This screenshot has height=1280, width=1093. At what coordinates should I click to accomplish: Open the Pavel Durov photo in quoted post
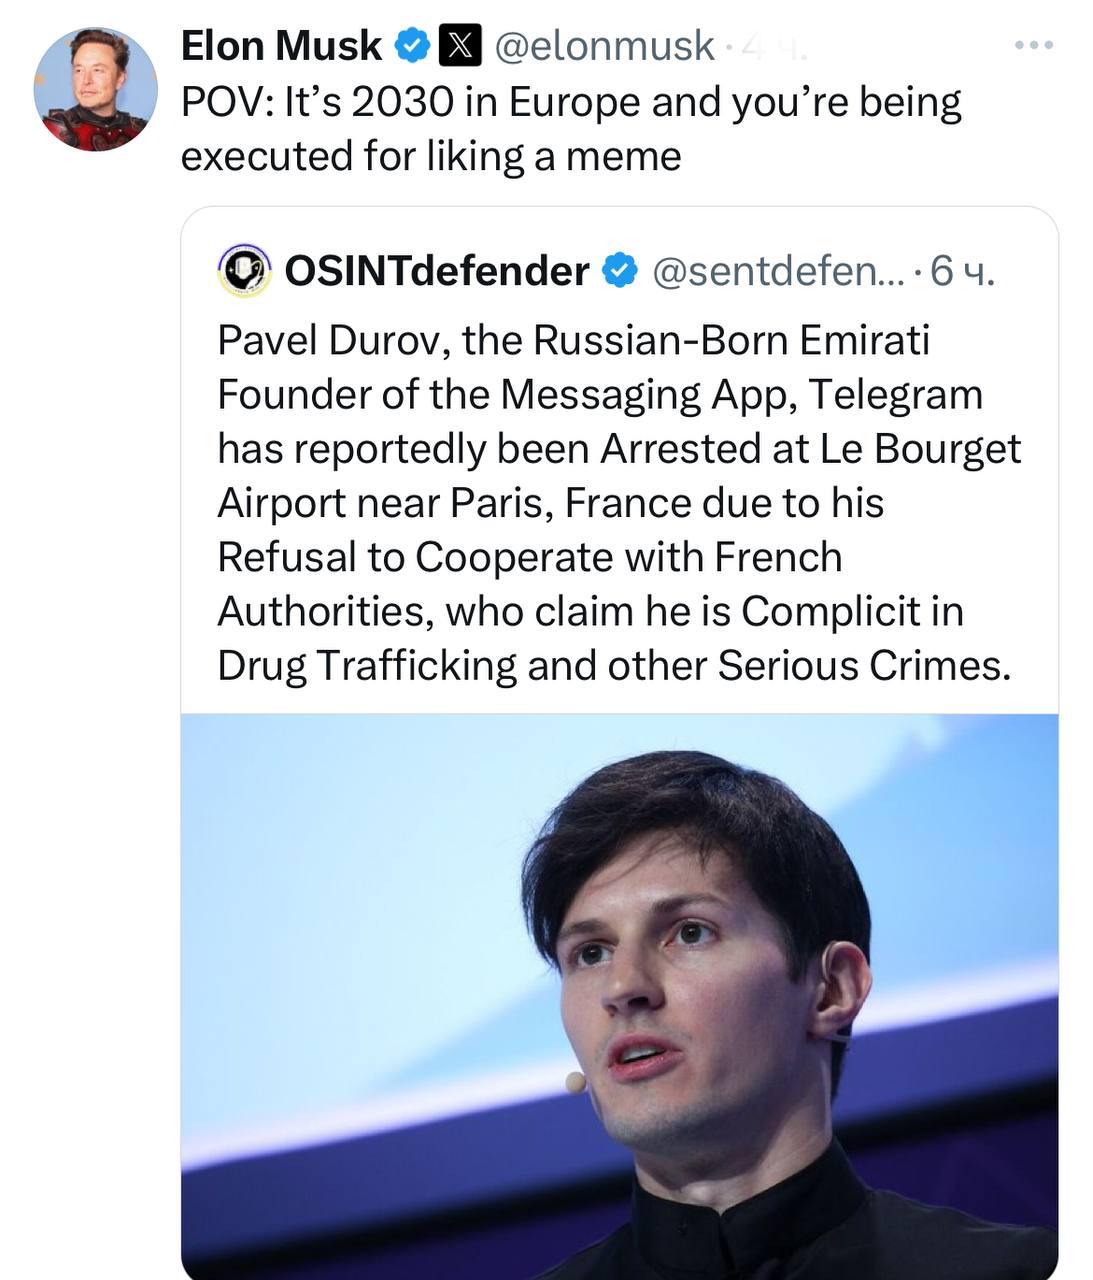pos(619,995)
